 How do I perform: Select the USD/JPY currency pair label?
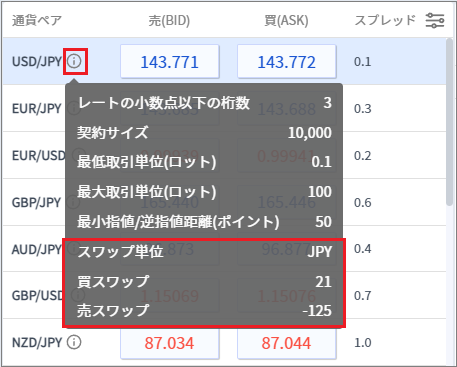37,62
